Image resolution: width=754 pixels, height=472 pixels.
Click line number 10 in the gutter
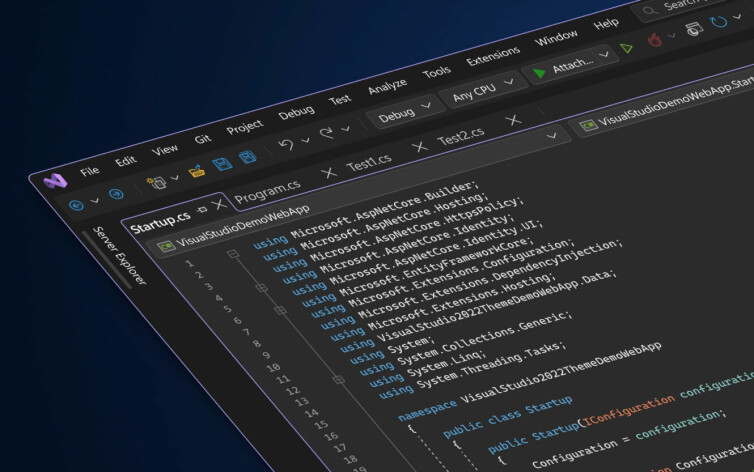tap(273, 368)
